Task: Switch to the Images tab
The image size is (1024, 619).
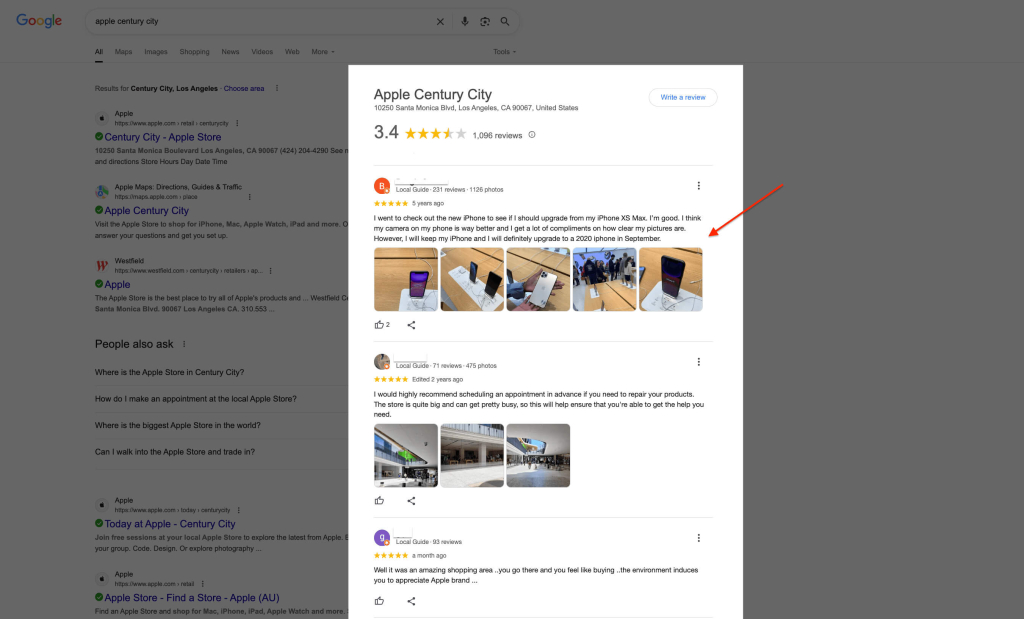Action: (x=156, y=52)
